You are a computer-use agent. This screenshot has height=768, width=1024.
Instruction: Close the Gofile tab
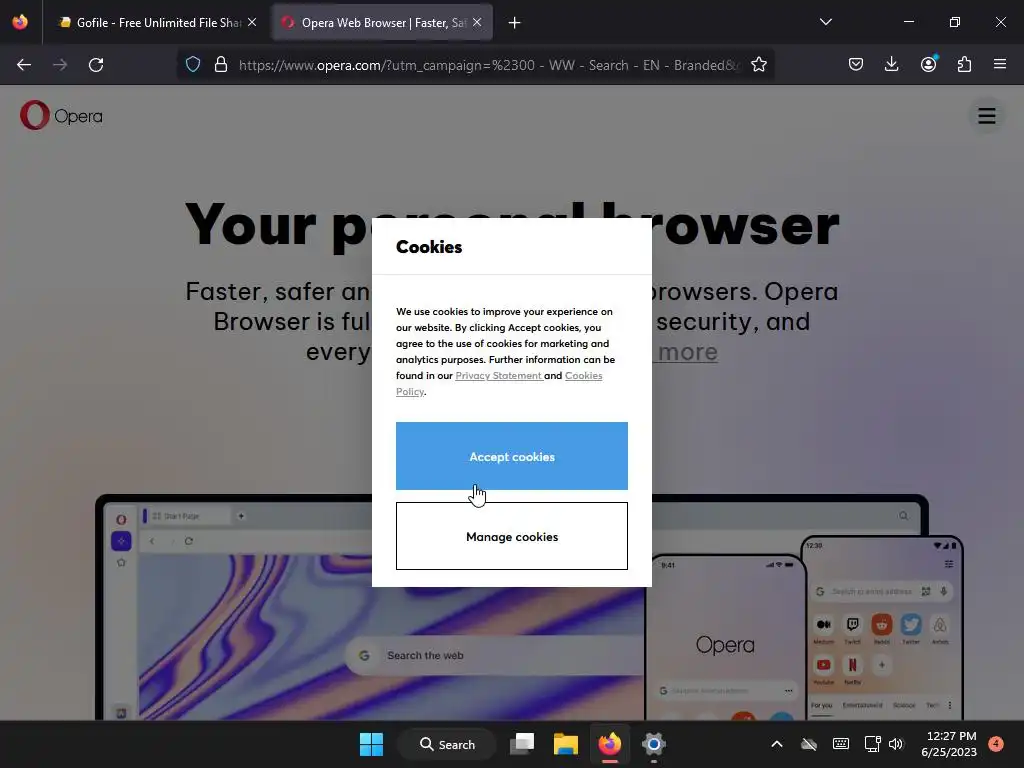click(x=252, y=23)
